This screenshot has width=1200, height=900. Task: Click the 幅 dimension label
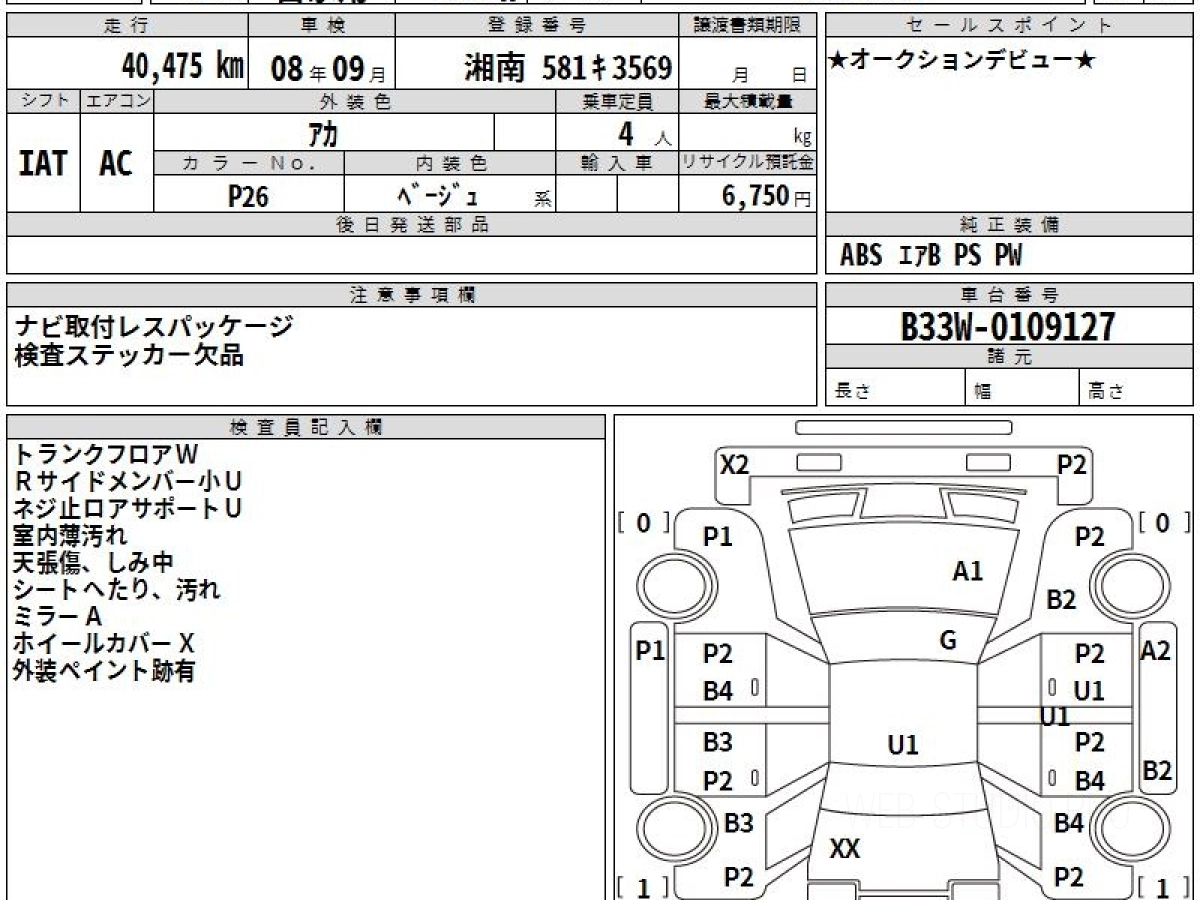pos(983,392)
